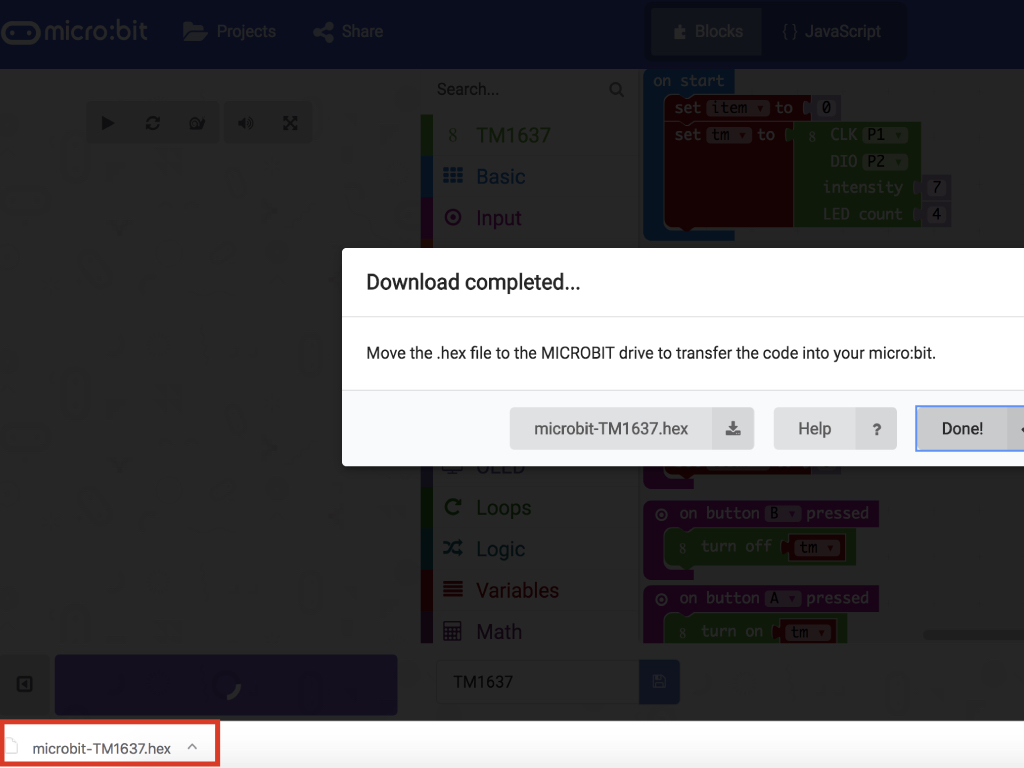The image size is (1024, 768).
Task: Open tm dropdown in turn on block
Action: point(807,632)
